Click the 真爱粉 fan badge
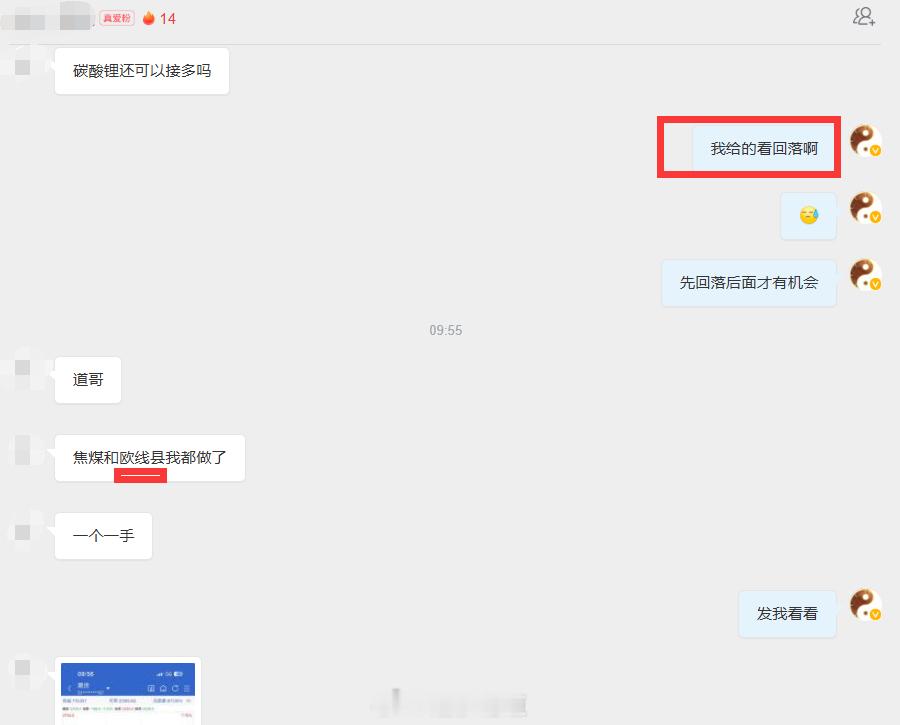Viewport: 900px width, 725px height. click(x=117, y=18)
